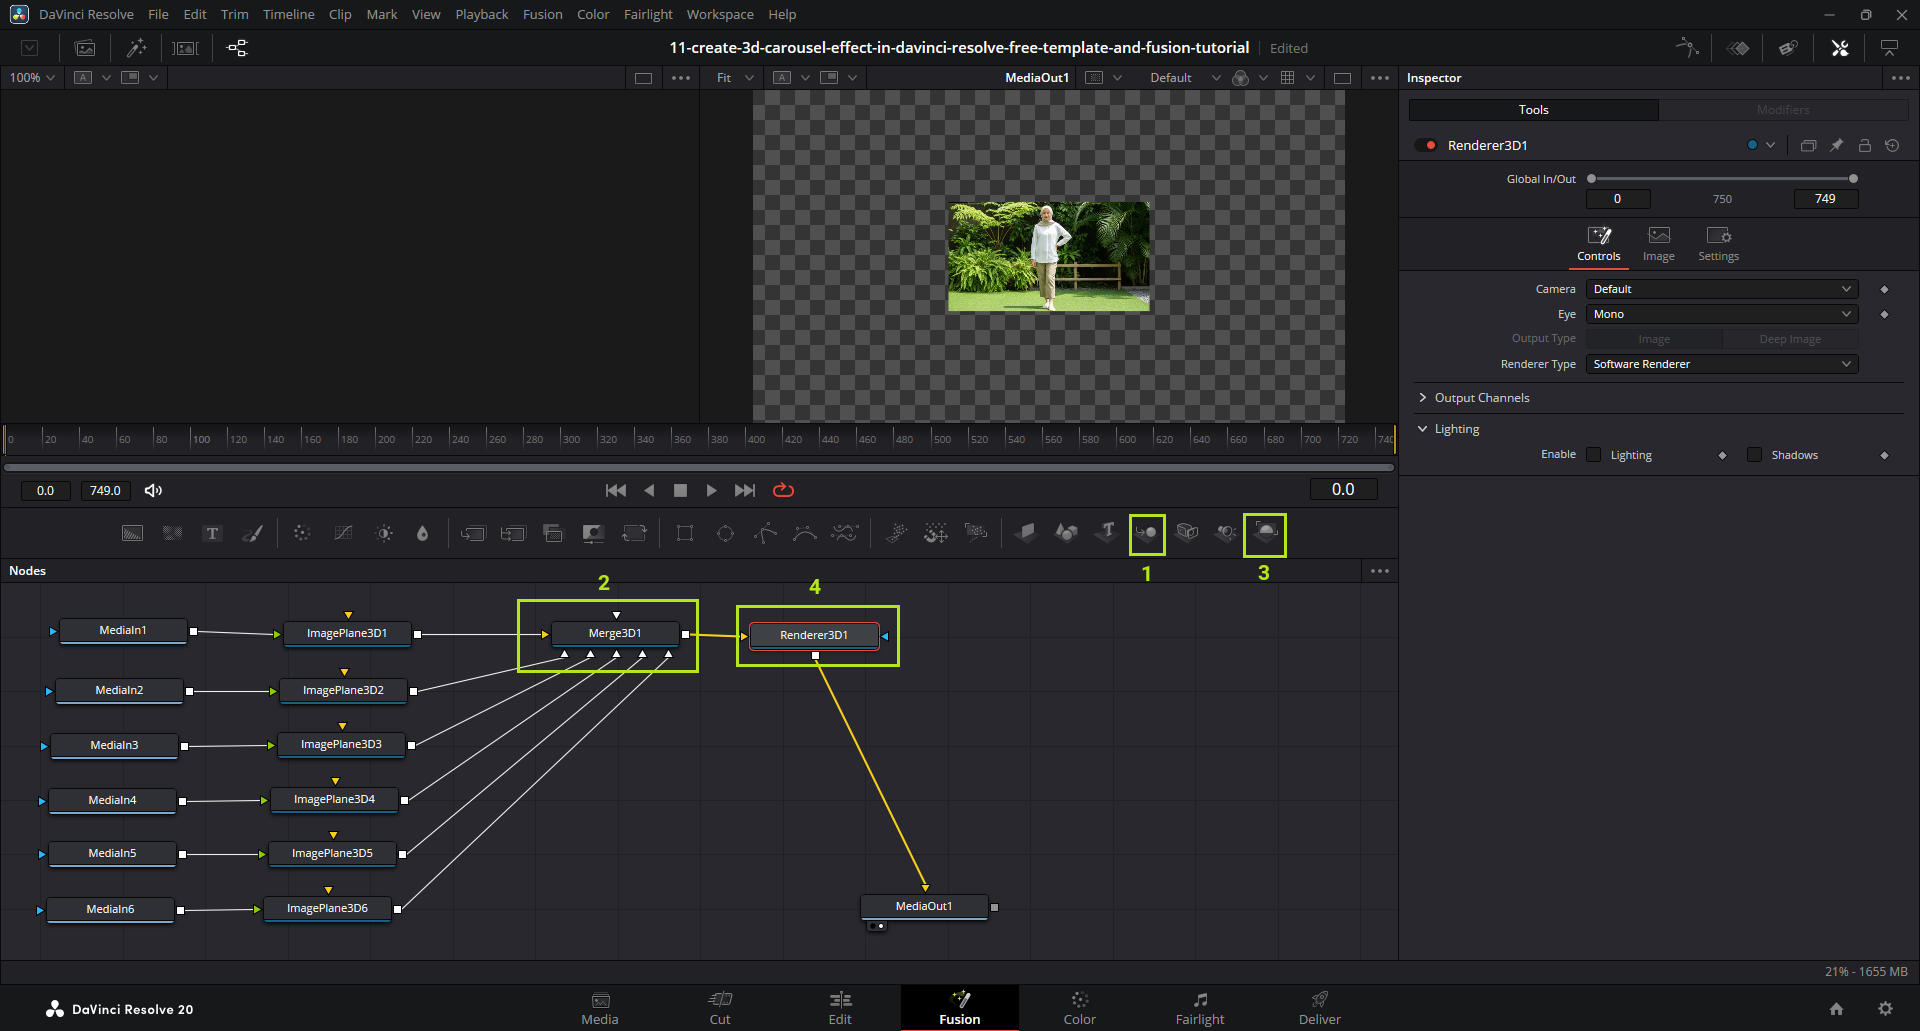Lock the Renderer3D1 tool controls

(1864, 146)
